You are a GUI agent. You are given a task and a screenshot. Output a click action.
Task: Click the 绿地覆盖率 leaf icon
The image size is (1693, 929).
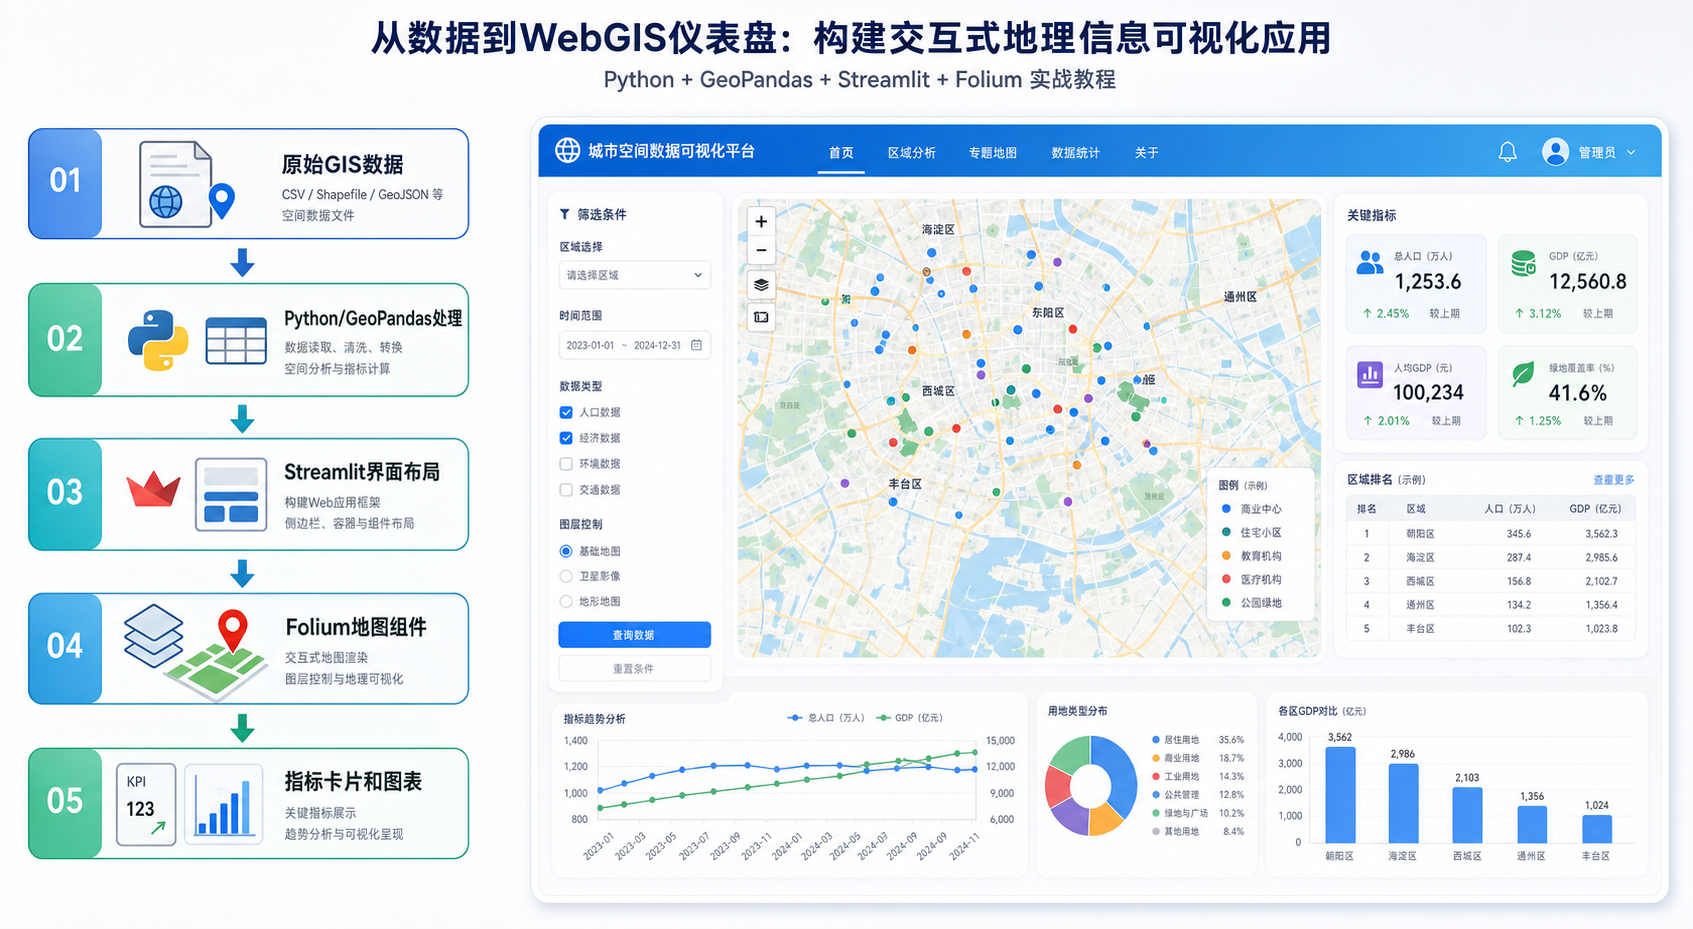click(x=1523, y=374)
